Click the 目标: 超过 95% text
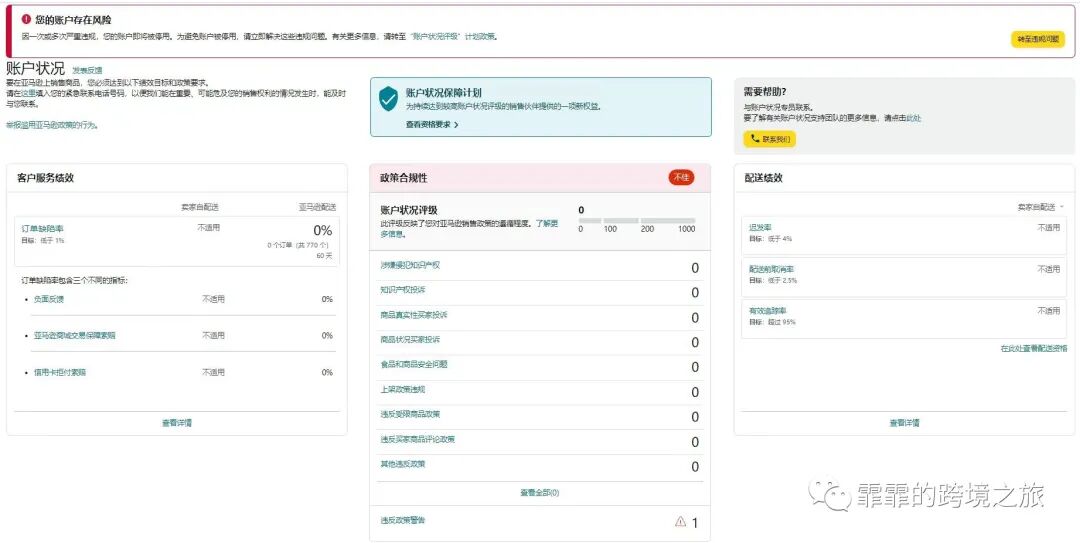Screen dimensions: 1080x543 (772, 322)
